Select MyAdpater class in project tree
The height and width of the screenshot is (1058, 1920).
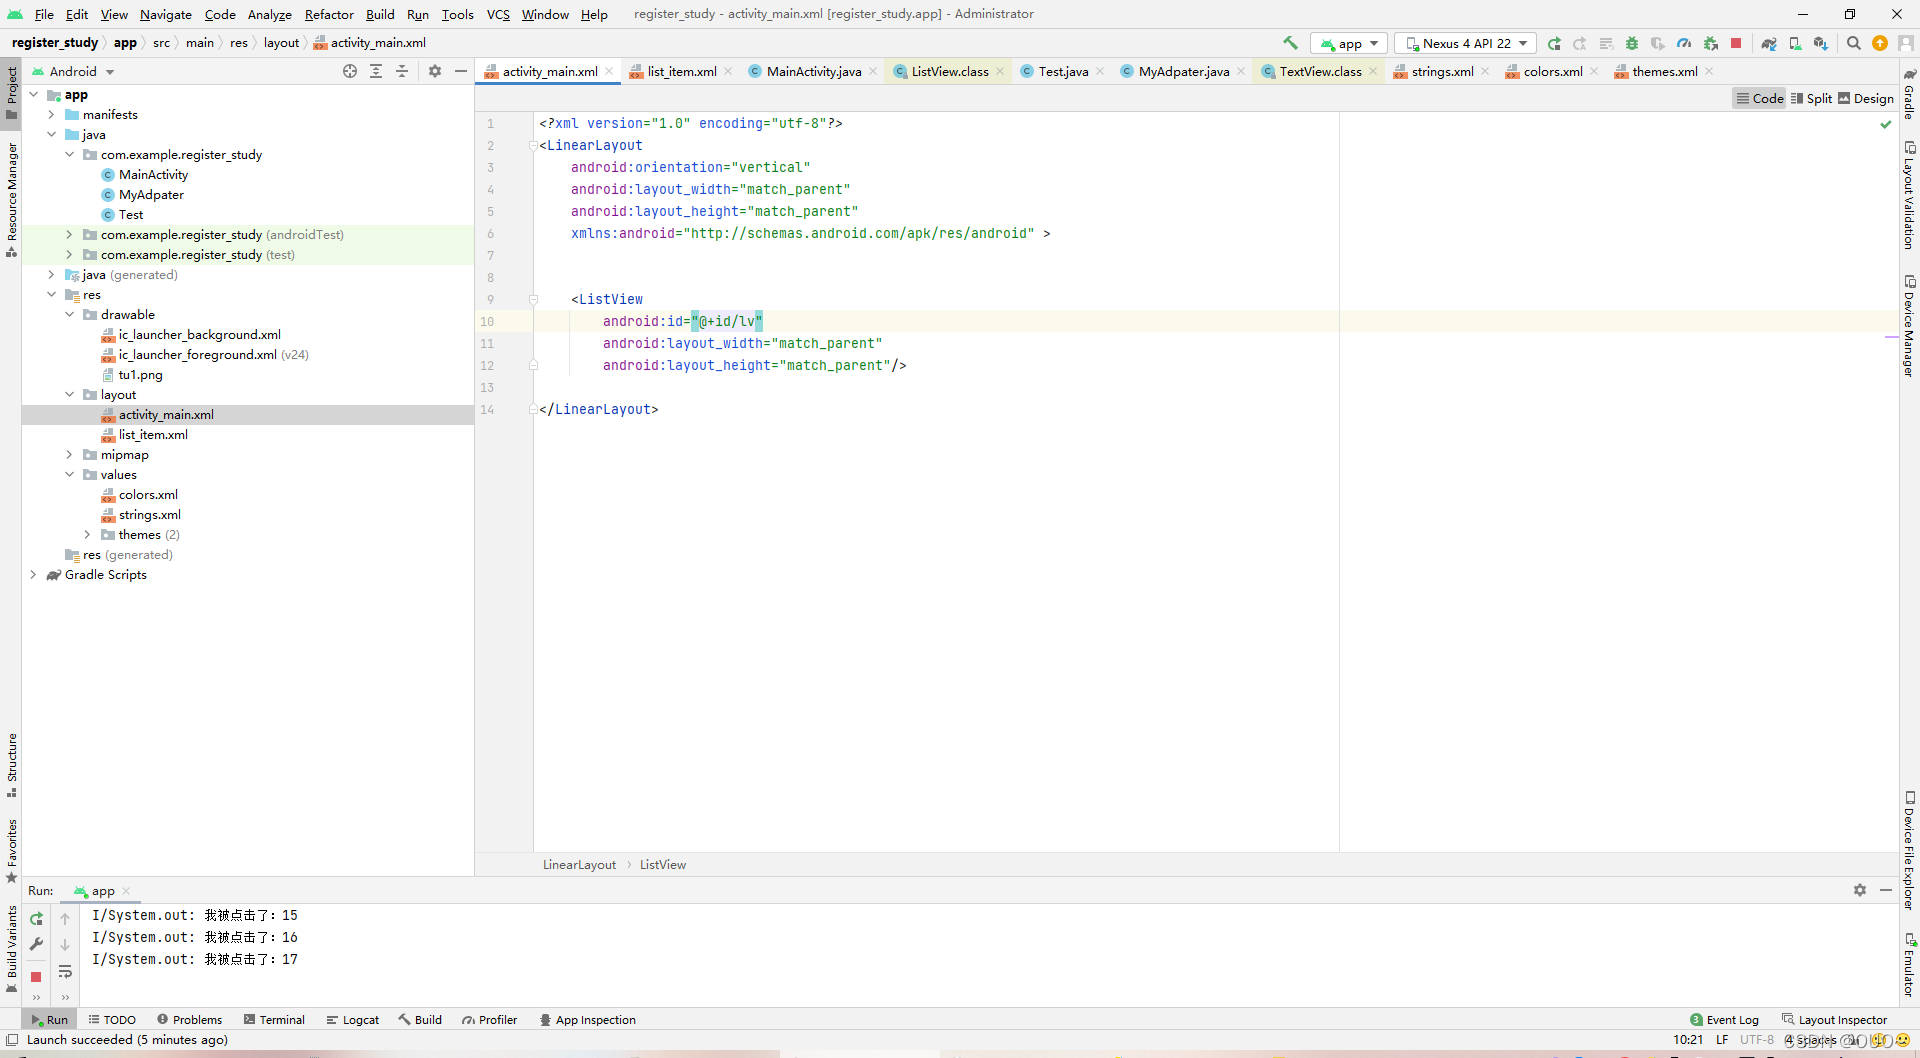coord(151,194)
